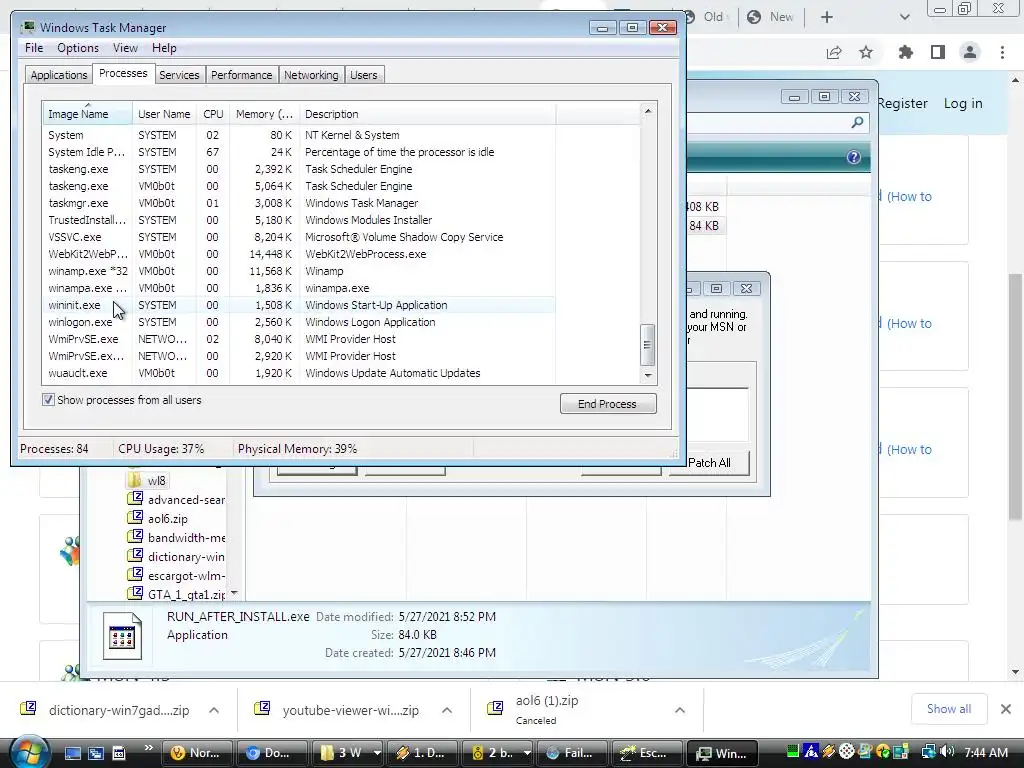
Task: Expand the aol6 (1).zip download options chevron
Action: [x=680, y=710]
